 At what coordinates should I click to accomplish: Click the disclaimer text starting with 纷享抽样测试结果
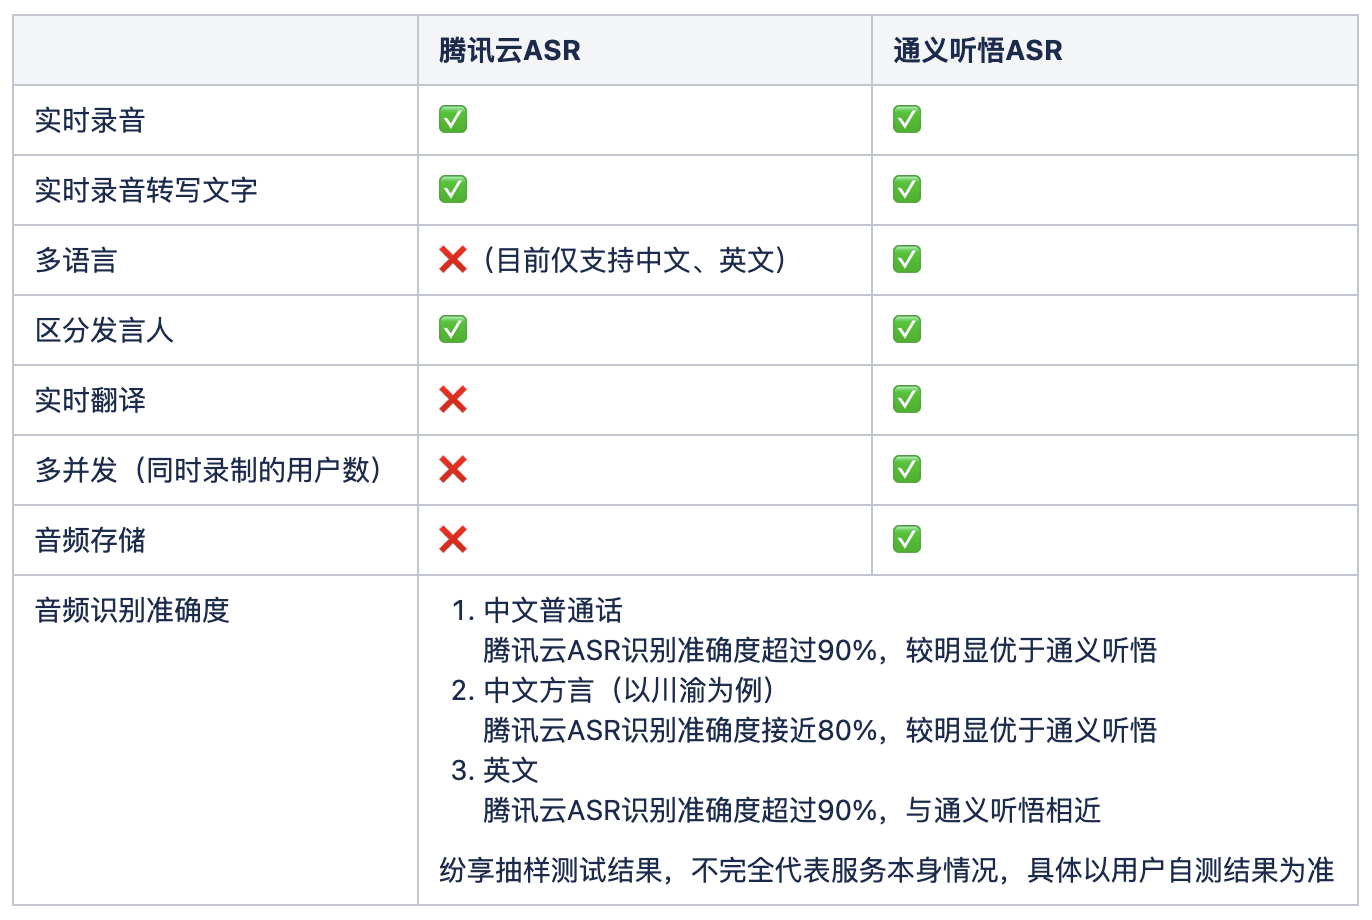(886, 870)
